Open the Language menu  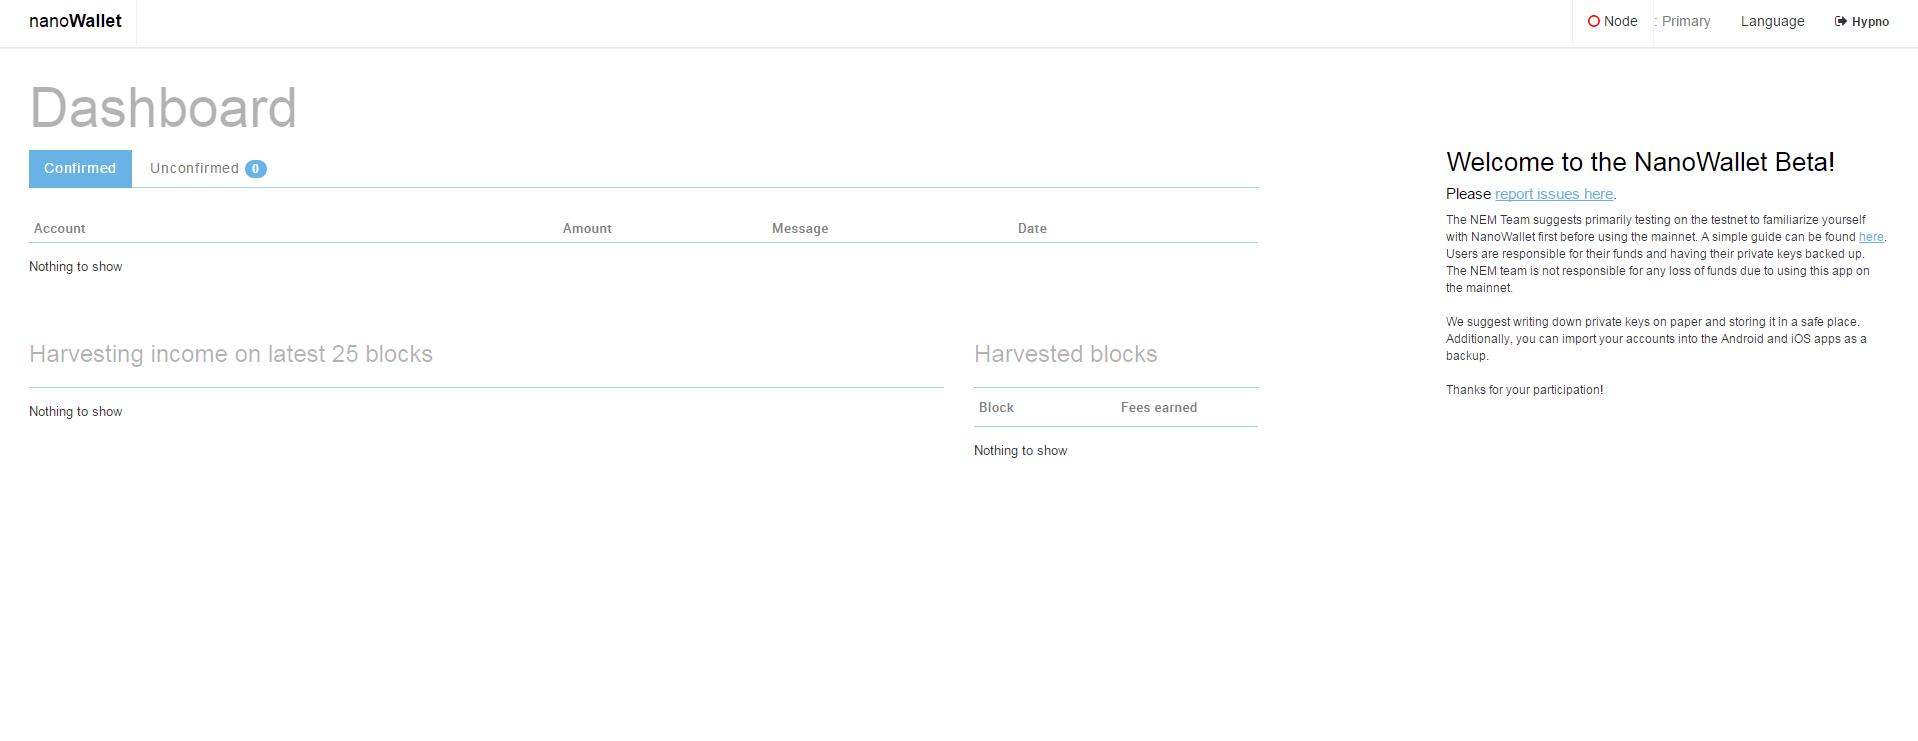[x=1773, y=21]
